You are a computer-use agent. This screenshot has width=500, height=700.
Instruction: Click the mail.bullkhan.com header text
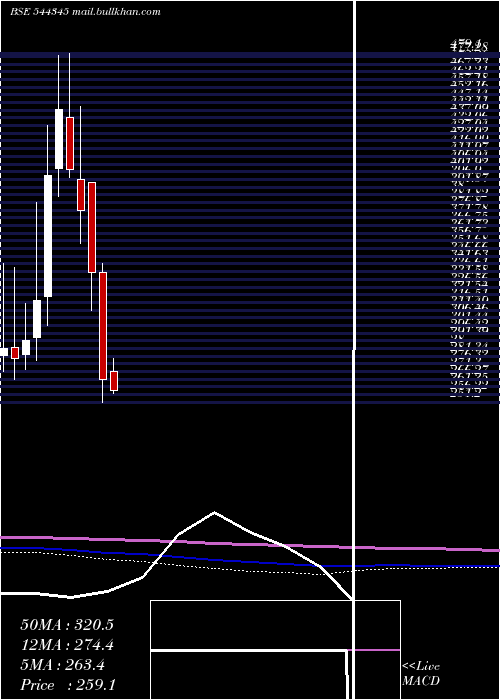(x=116, y=12)
